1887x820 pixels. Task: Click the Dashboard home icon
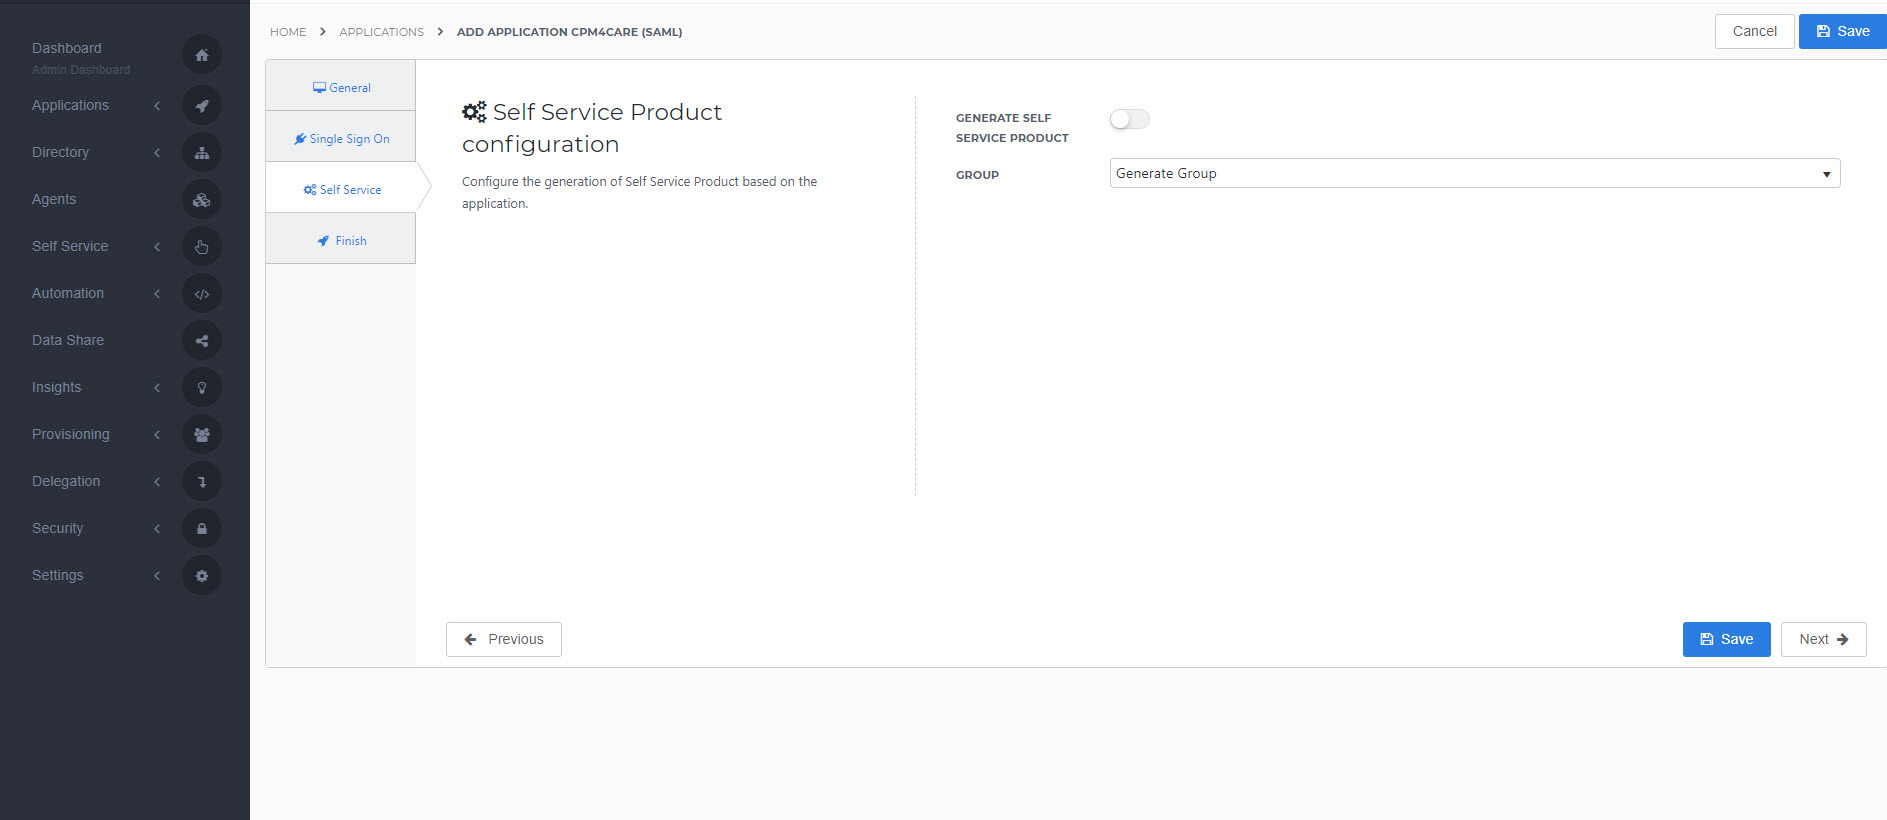(202, 55)
